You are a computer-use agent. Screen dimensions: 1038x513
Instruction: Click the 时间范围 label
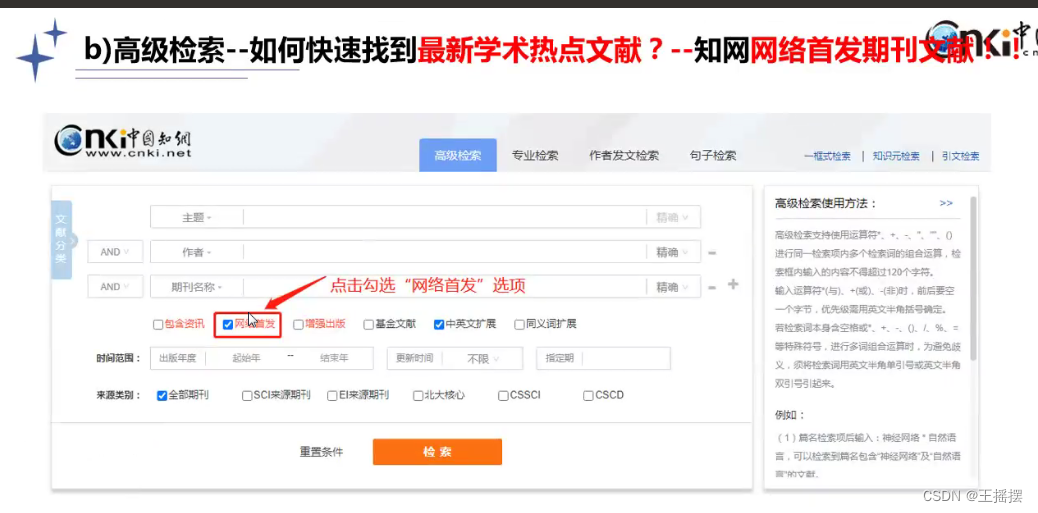point(118,359)
